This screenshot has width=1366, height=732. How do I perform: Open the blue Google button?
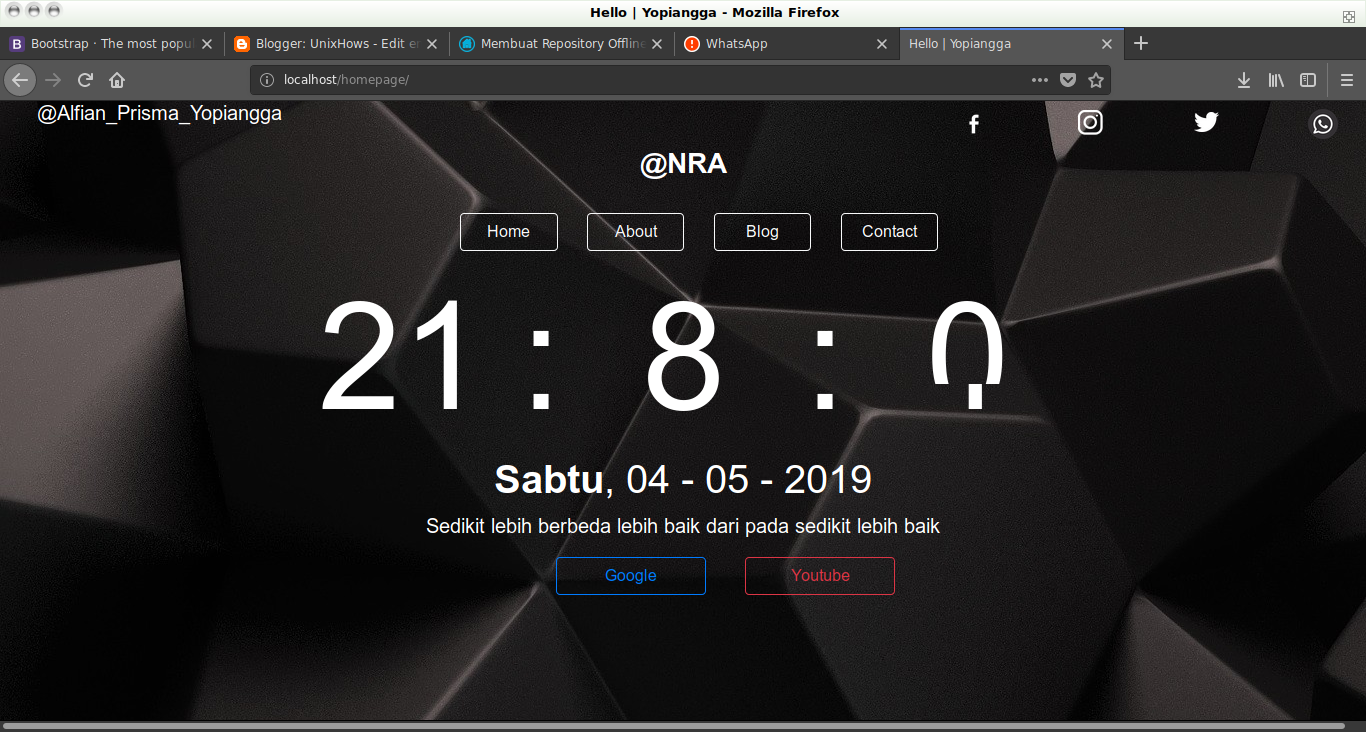click(x=631, y=576)
